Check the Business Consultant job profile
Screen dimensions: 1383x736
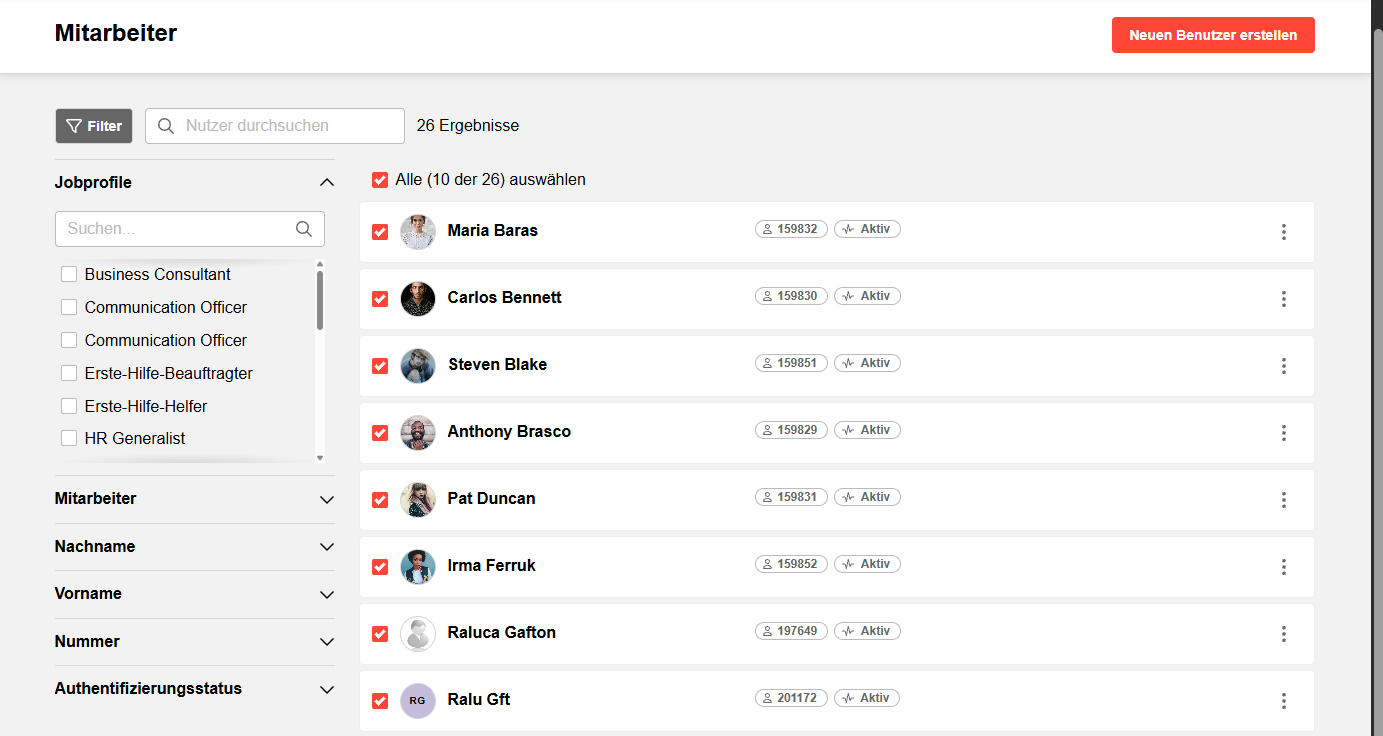tap(69, 274)
